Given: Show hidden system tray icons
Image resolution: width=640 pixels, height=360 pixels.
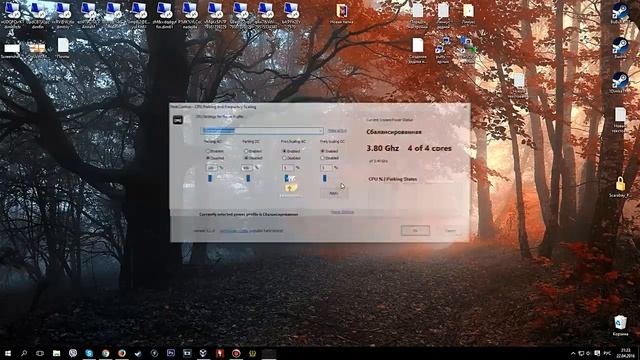Looking at the screenshot, I should pyautogui.click(x=573, y=353).
